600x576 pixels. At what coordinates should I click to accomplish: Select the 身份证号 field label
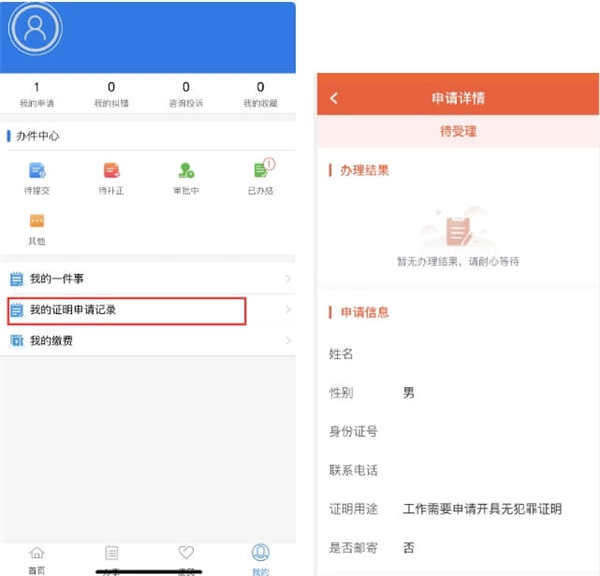pos(353,432)
